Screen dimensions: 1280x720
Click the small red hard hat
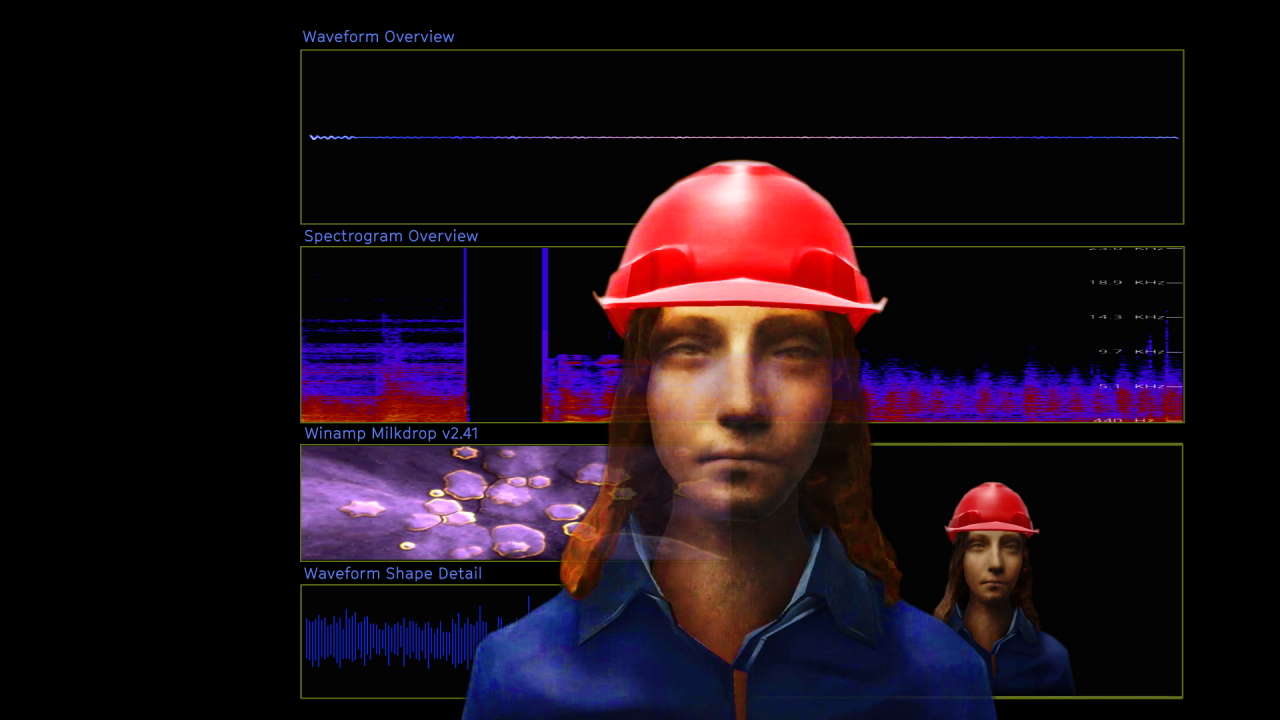(990, 508)
